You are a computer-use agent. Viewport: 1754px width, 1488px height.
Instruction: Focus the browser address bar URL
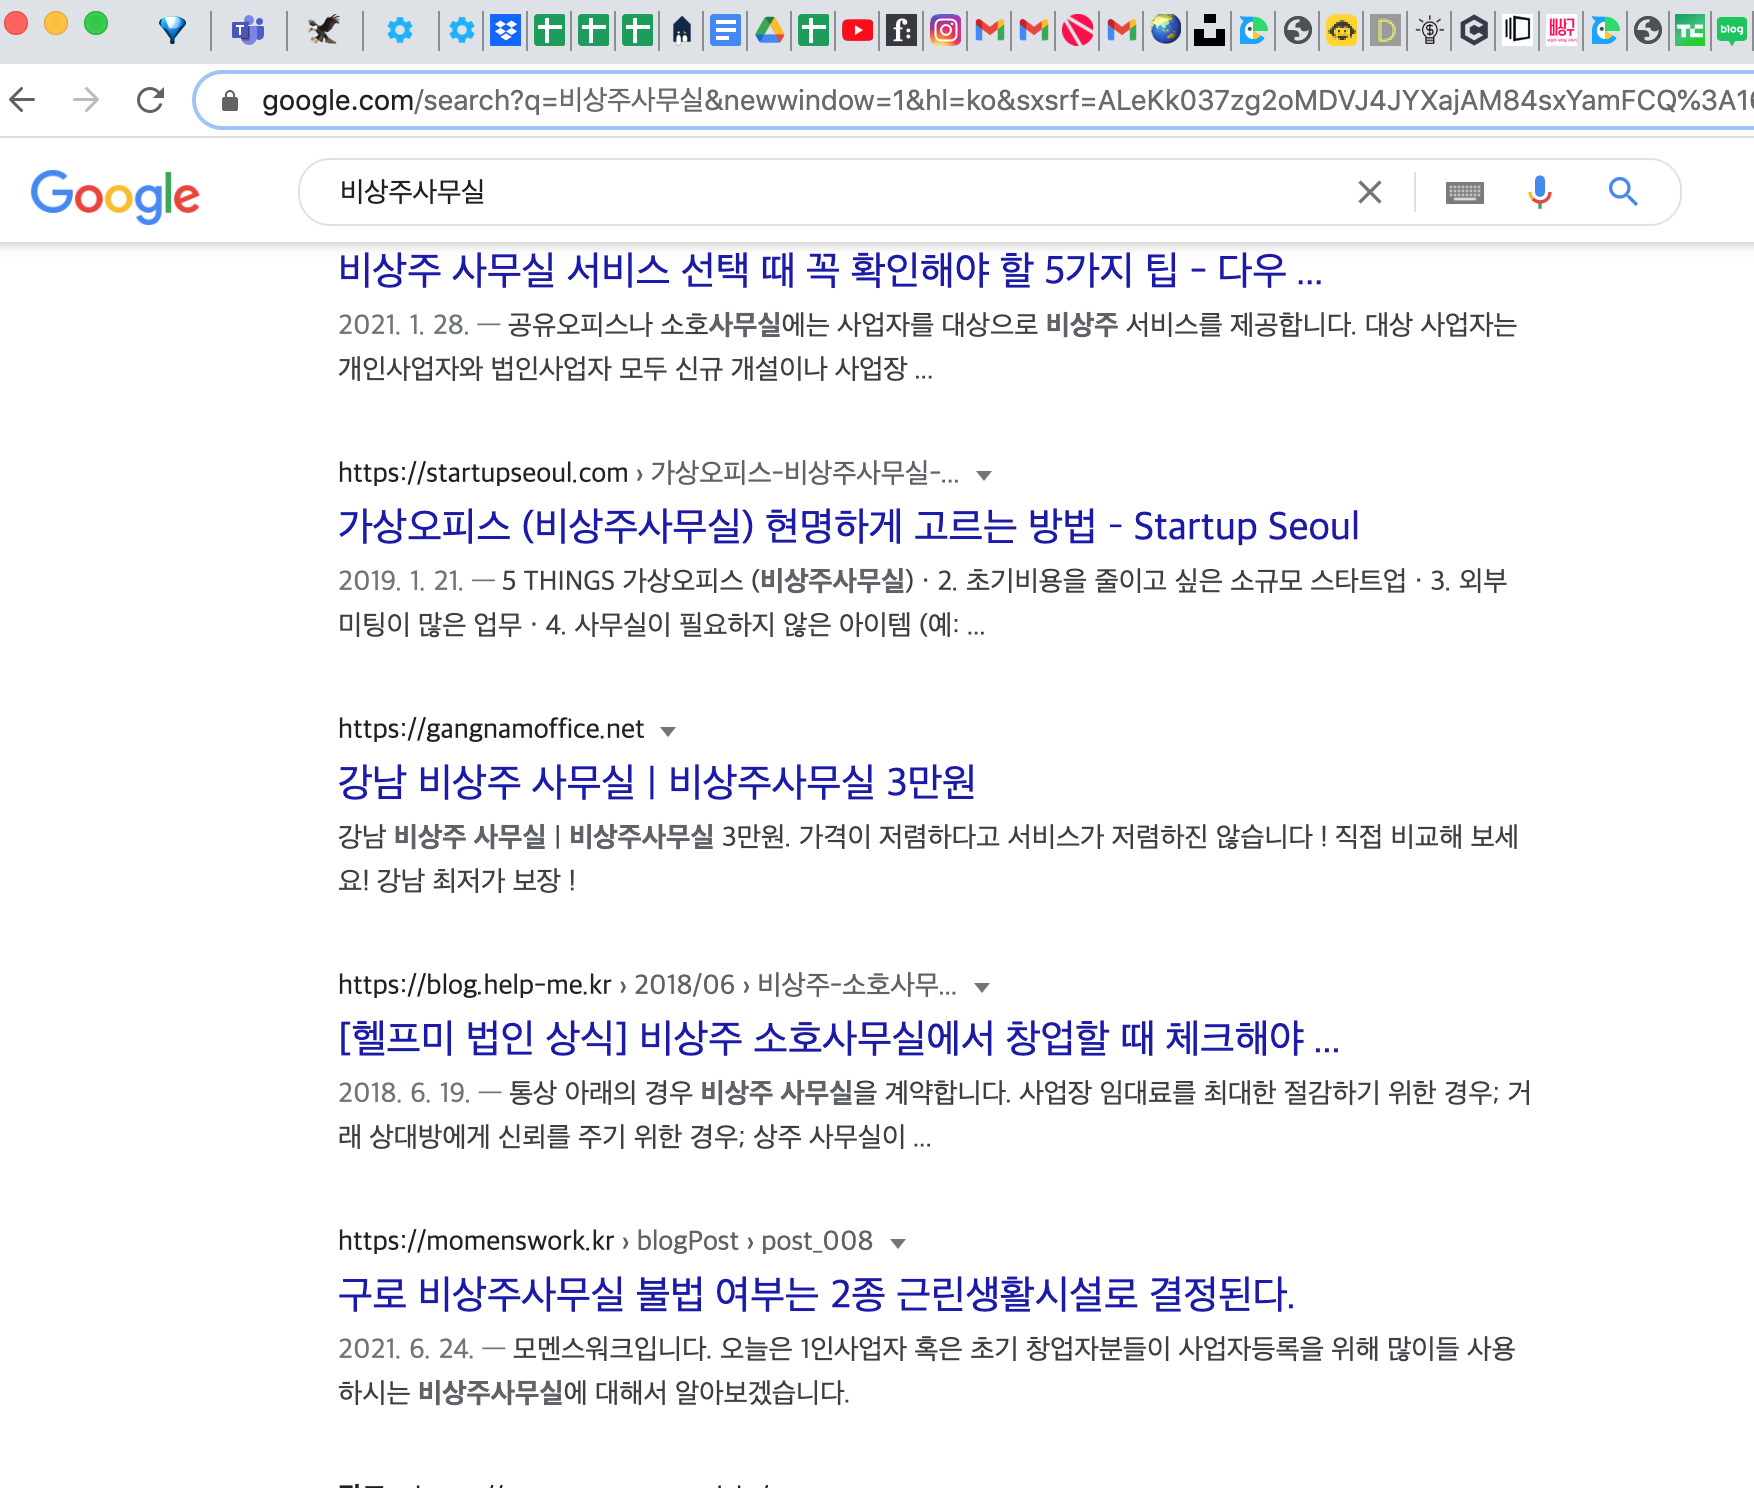1005,100
